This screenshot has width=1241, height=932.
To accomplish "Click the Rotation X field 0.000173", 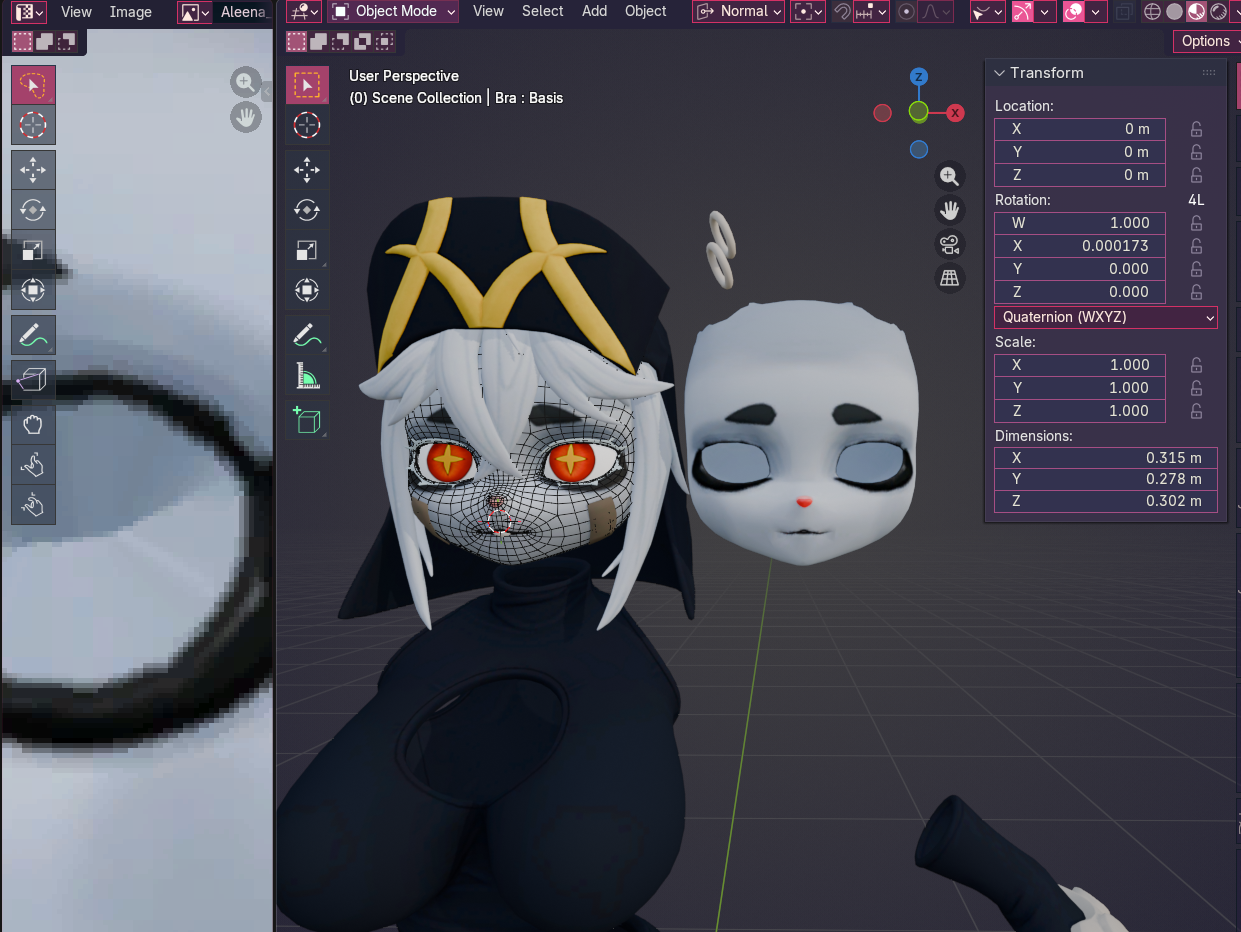I will 1080,246.
